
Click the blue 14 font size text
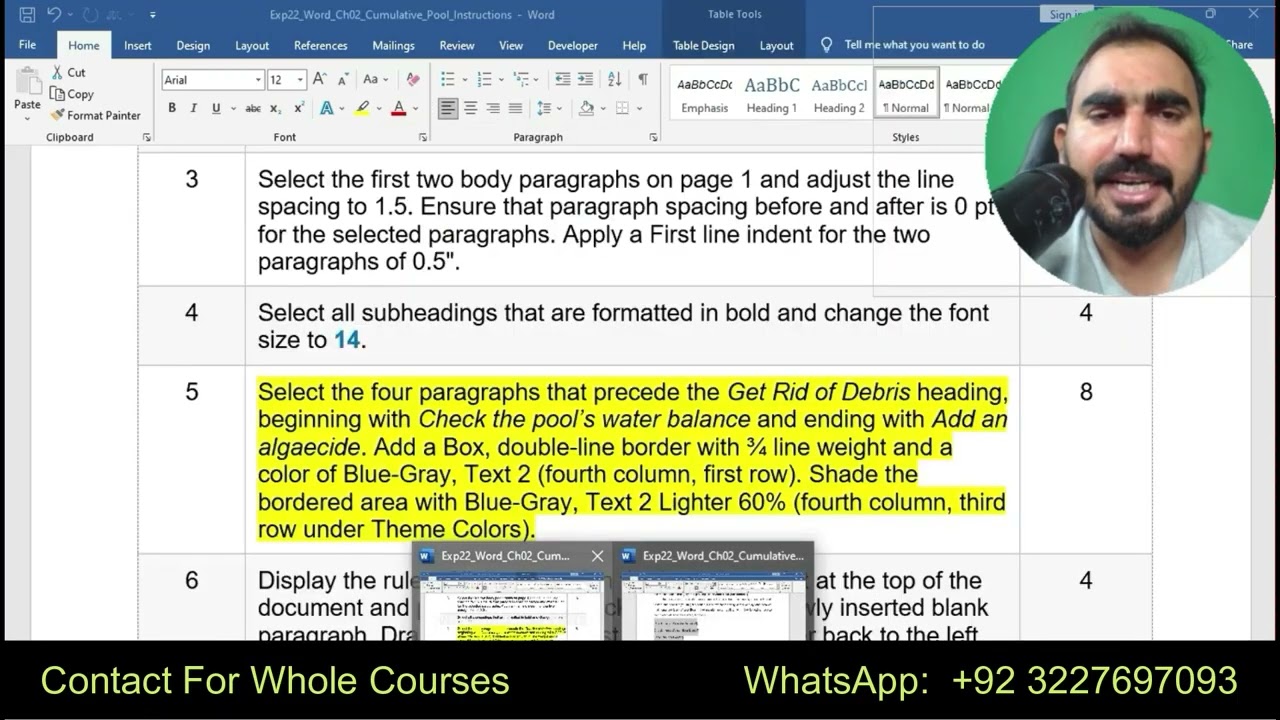pos(346,340)
